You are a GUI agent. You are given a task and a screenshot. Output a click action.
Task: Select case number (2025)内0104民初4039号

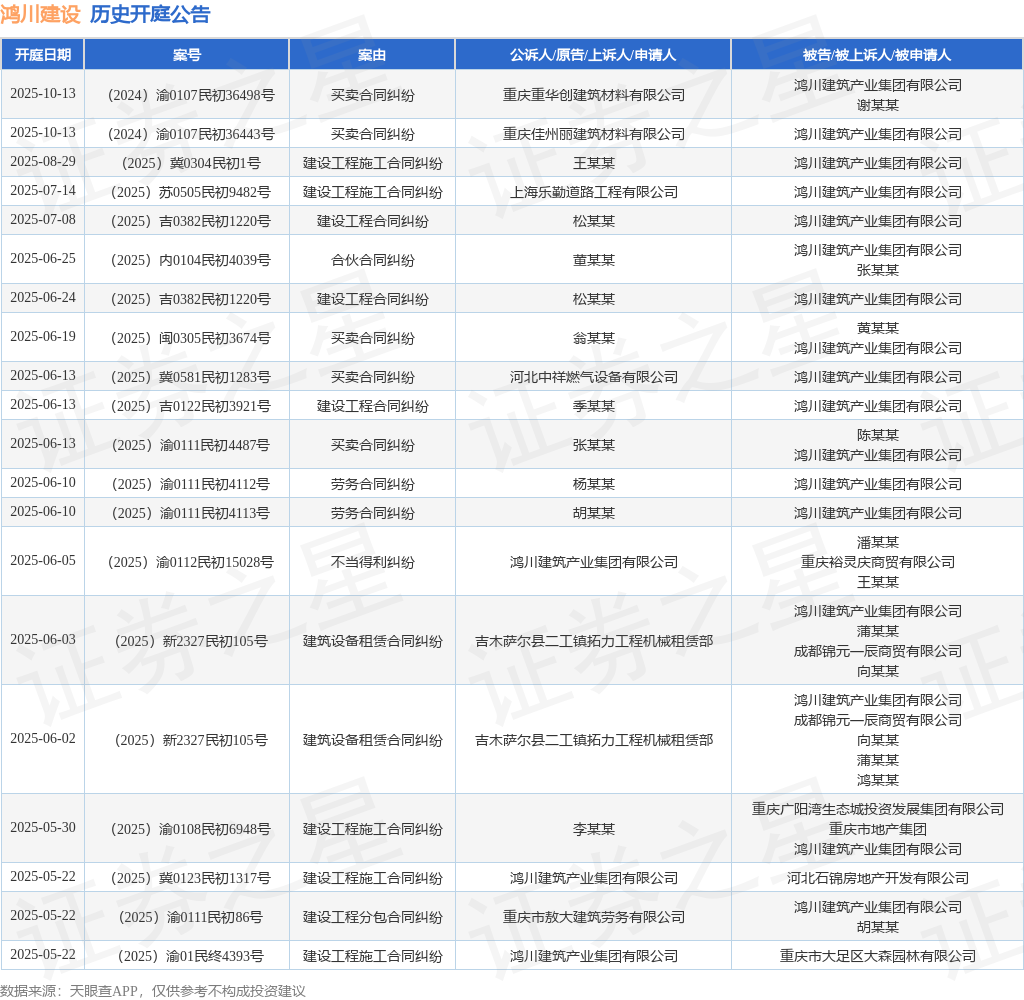click(191, 260)
